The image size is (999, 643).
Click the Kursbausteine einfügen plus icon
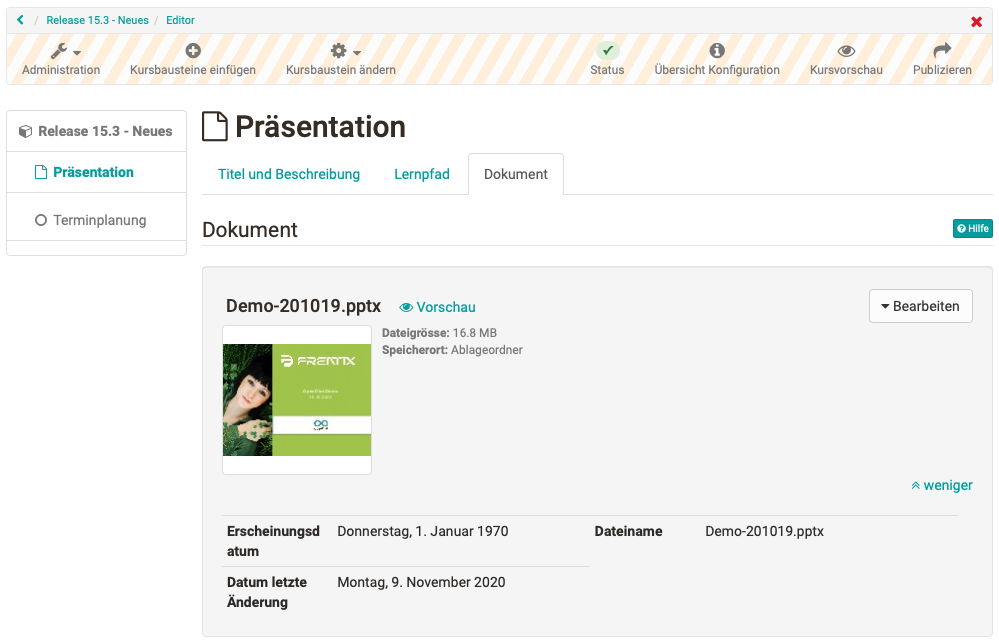[x=193, y=51]
